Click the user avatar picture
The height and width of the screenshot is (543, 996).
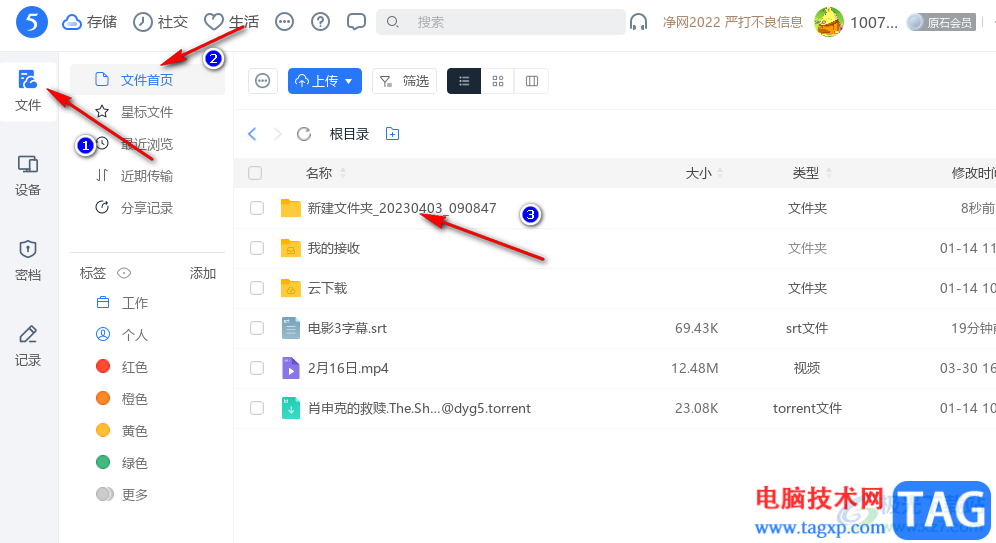(829, 22)
